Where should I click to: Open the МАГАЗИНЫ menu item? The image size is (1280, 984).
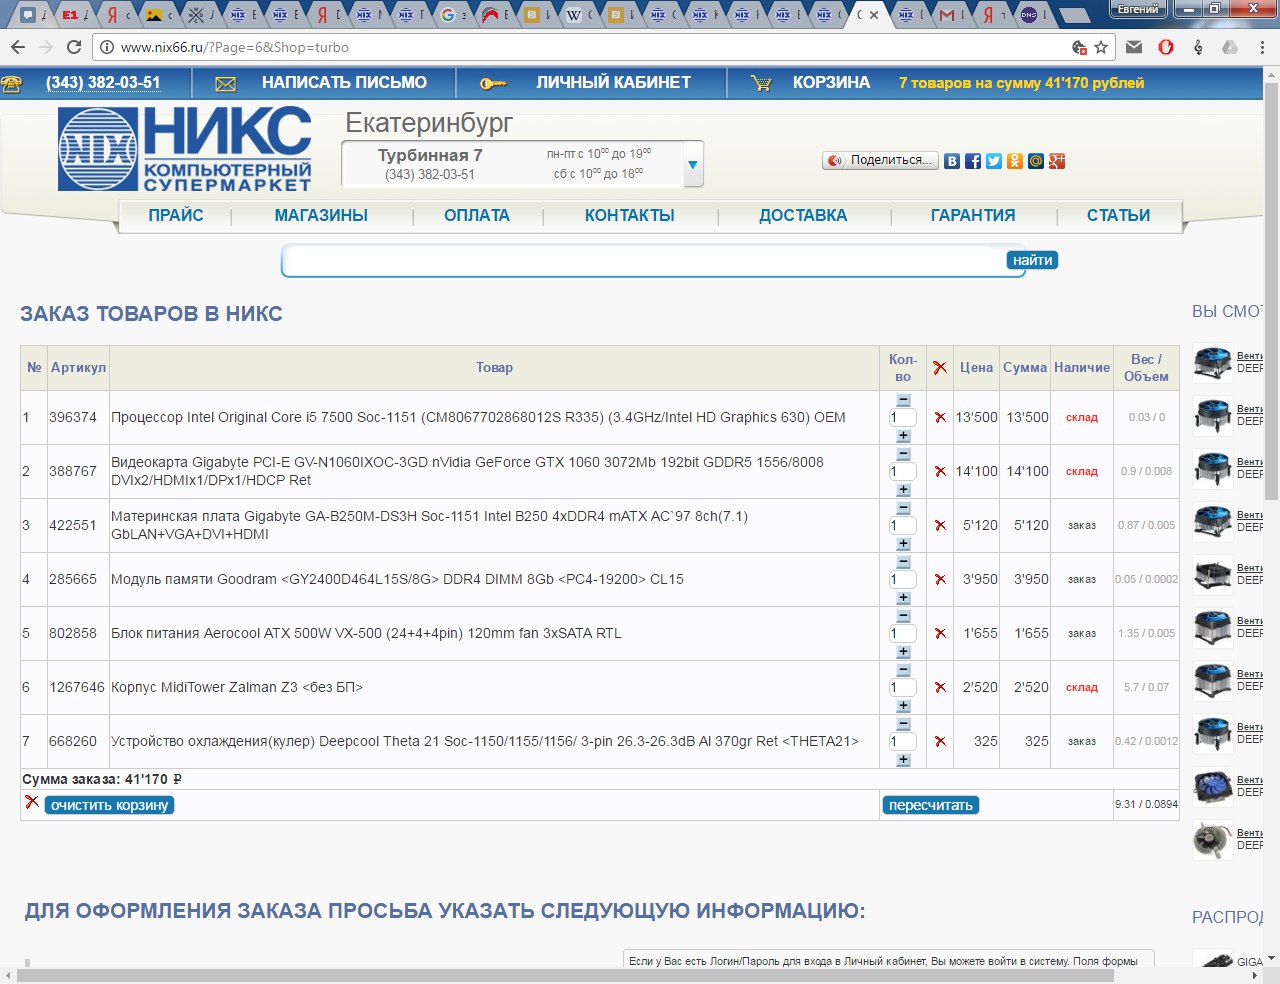321,216
